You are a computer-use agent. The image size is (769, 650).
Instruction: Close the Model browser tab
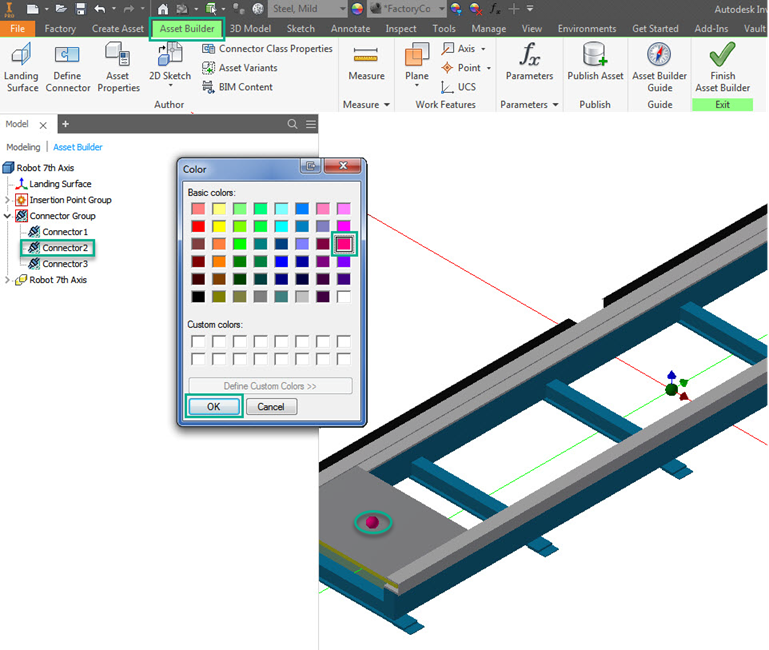43,125
